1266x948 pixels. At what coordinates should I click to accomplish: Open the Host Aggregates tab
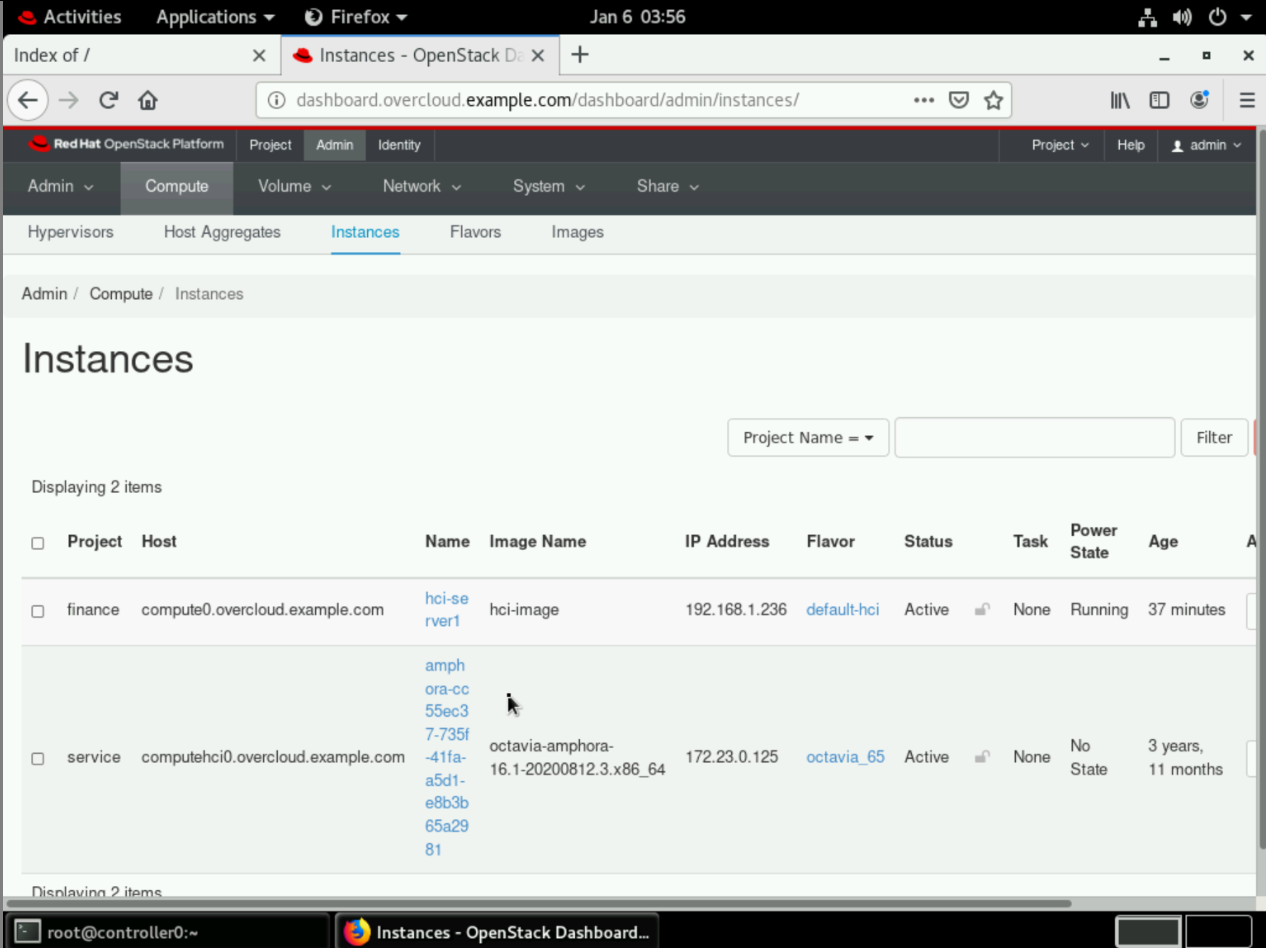(x=222, y=232)
